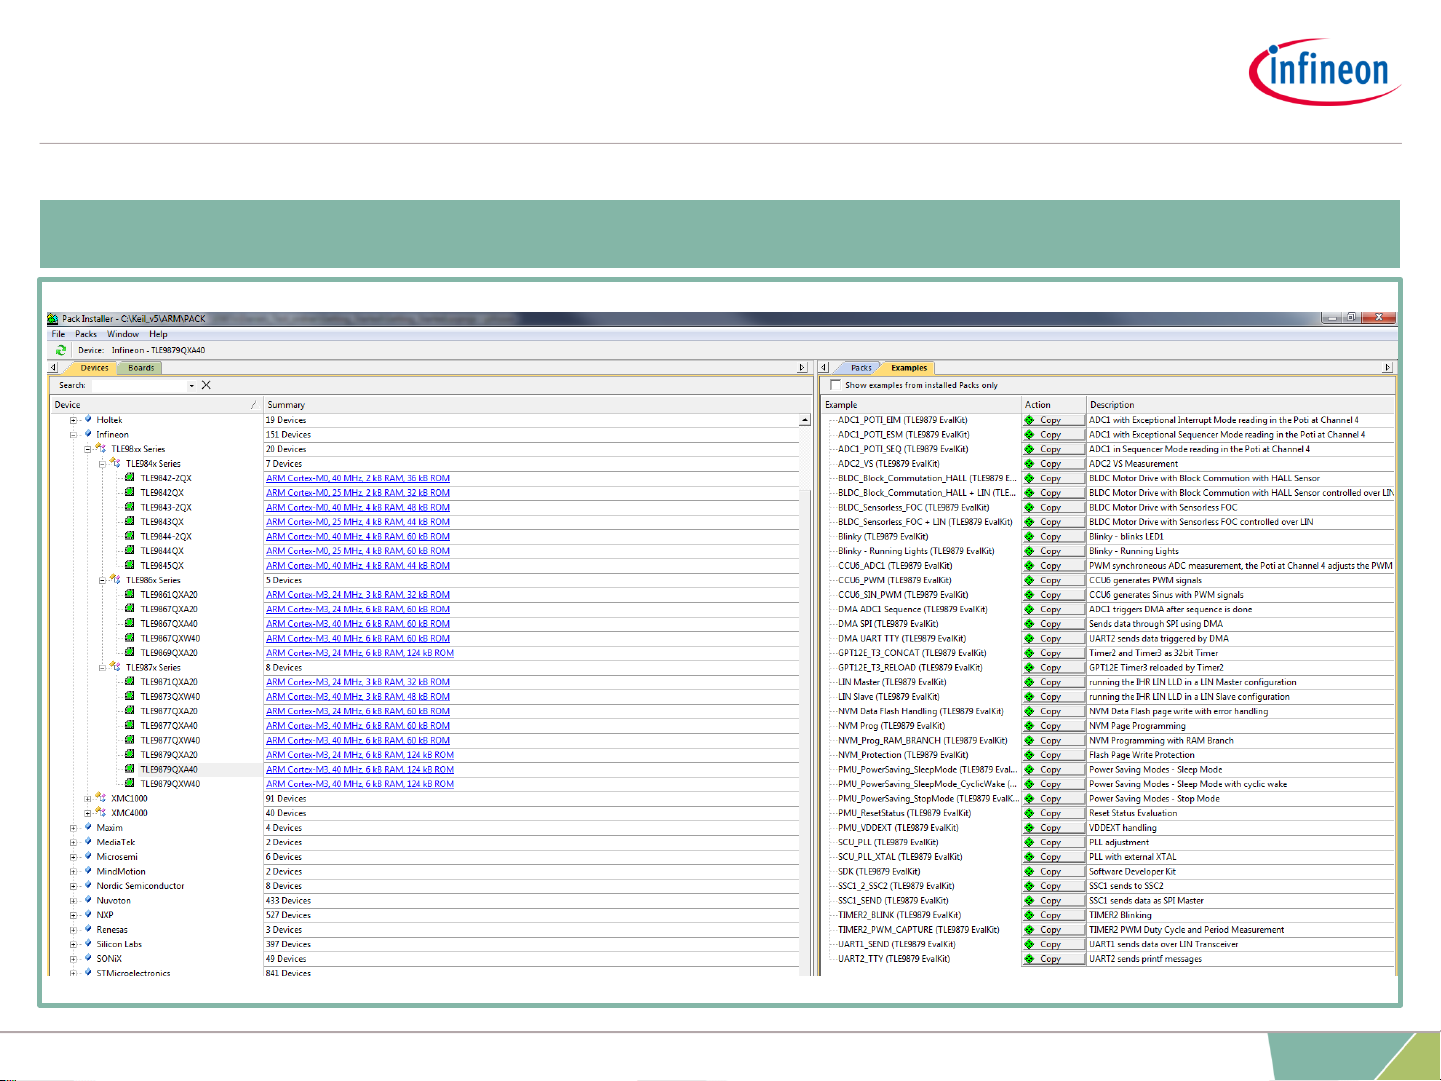The height and width of the screenshot is (1081, 1441).
Task: Select the MediaTek vendor row
Action: point(116,842)
